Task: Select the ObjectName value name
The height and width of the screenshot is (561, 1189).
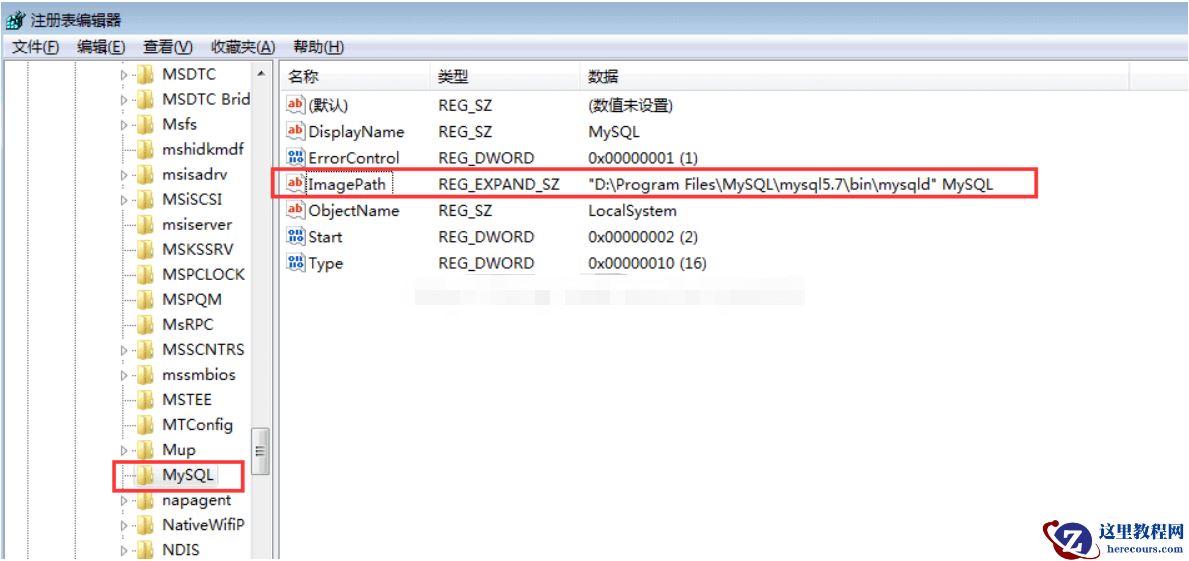Action: 353,211
